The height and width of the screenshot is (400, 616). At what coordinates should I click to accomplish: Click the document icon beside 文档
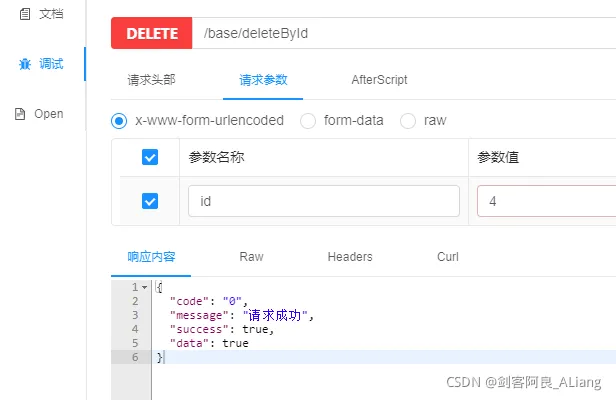[x=25, y=14]
